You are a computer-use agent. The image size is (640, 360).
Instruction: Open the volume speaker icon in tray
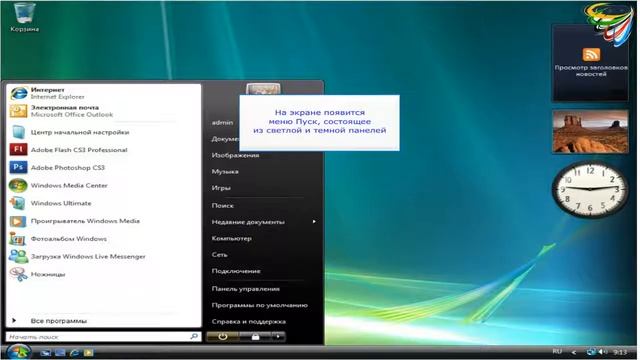coord(602,352)
